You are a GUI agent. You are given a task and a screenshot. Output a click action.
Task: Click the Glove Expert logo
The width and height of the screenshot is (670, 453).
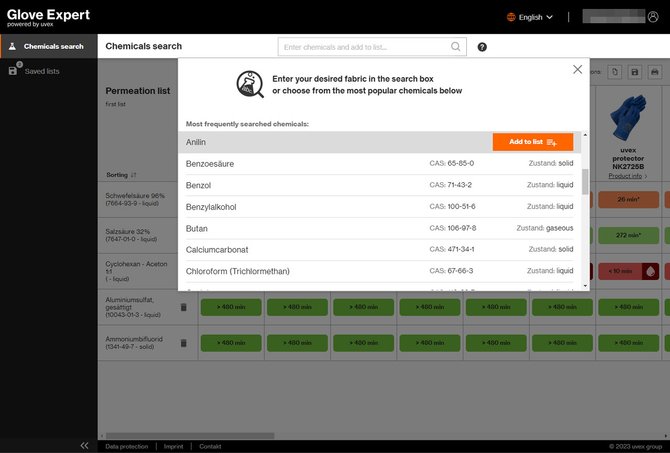coord(48,17)
